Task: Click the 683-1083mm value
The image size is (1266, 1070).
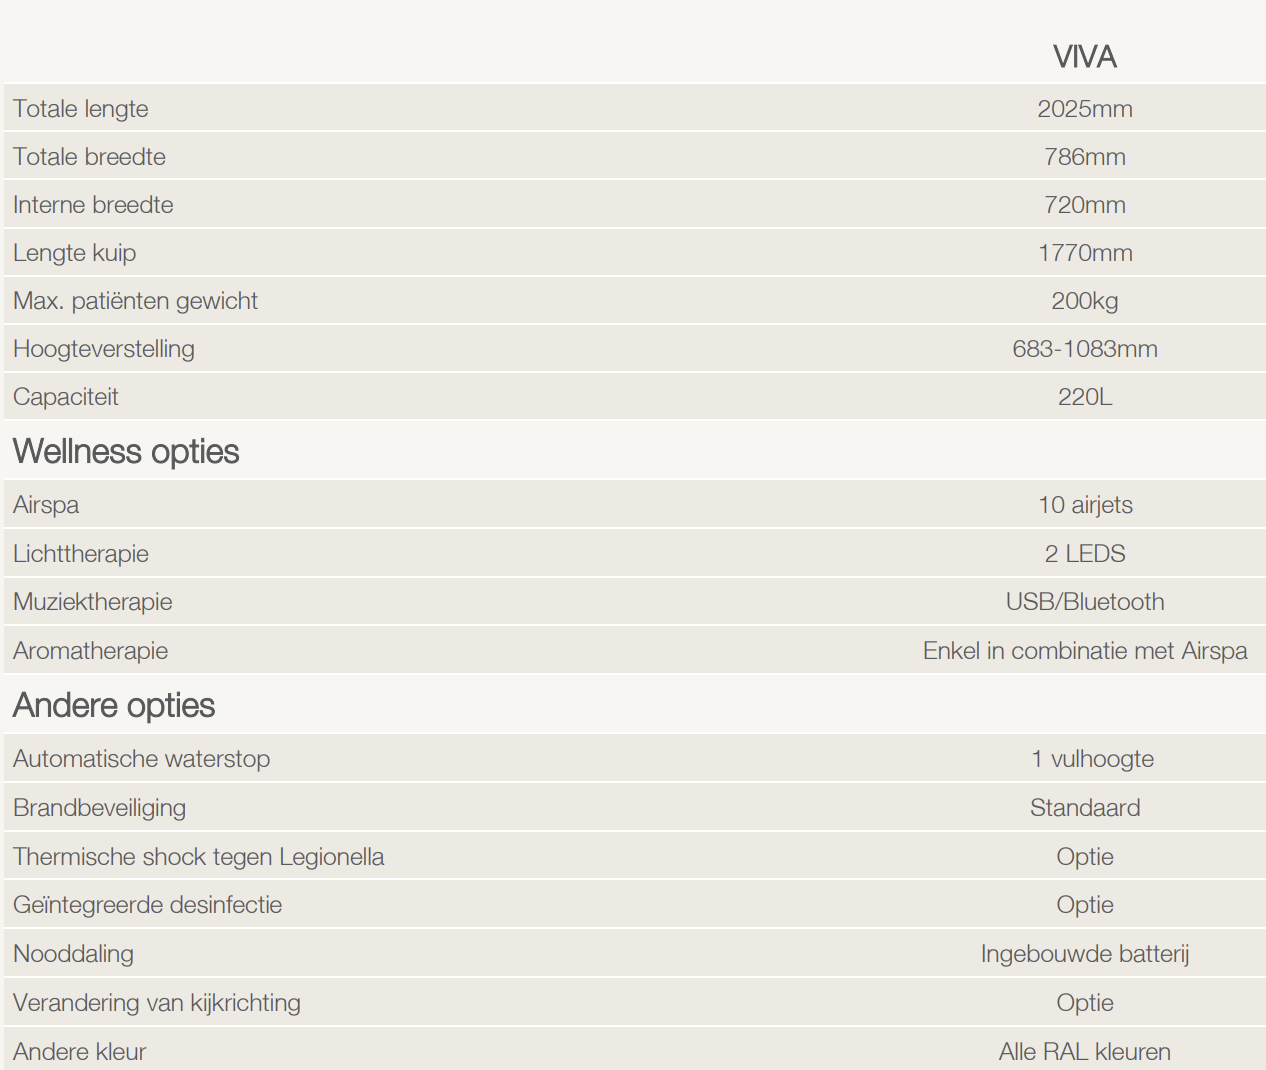Action: [1084, 349]
